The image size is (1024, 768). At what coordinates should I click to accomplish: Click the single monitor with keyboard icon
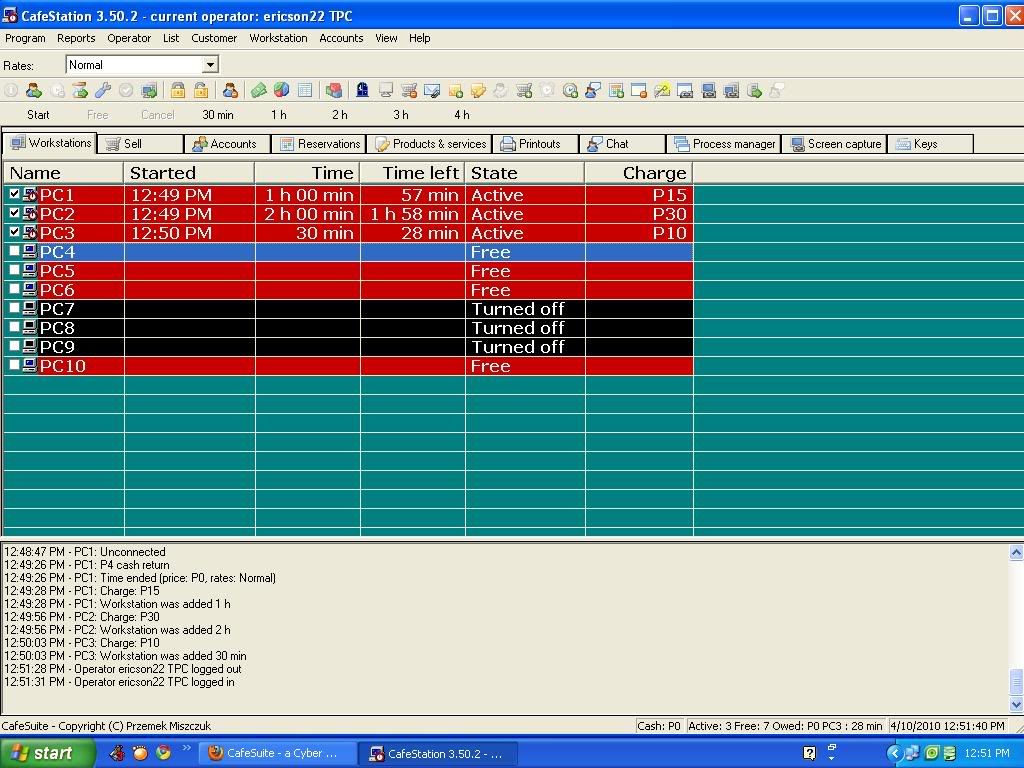coord(709,91)
